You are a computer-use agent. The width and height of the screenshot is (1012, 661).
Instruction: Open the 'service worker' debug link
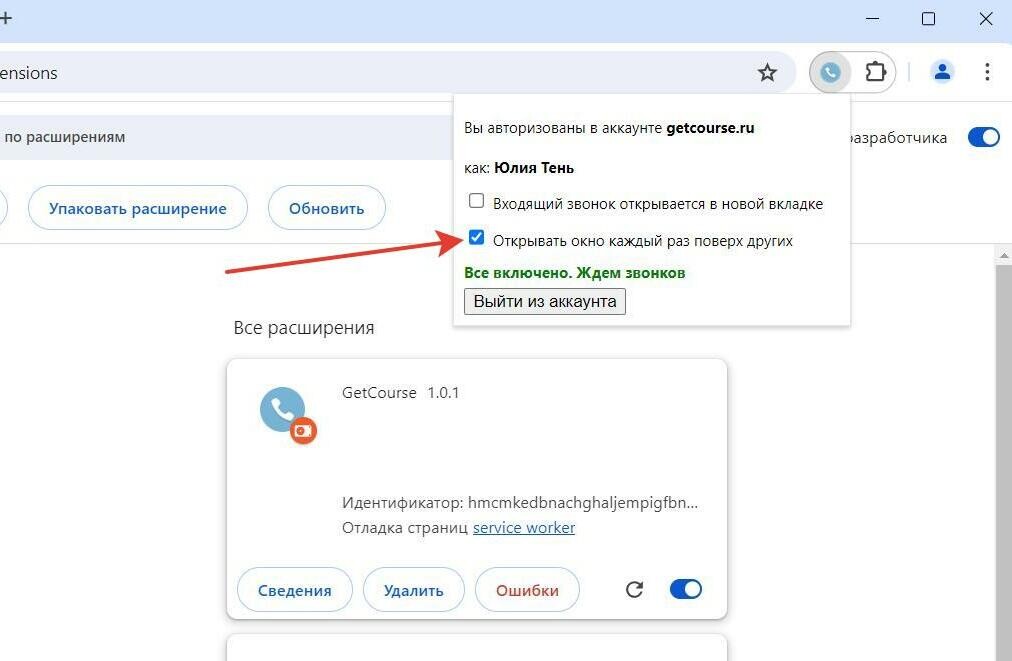524,528
